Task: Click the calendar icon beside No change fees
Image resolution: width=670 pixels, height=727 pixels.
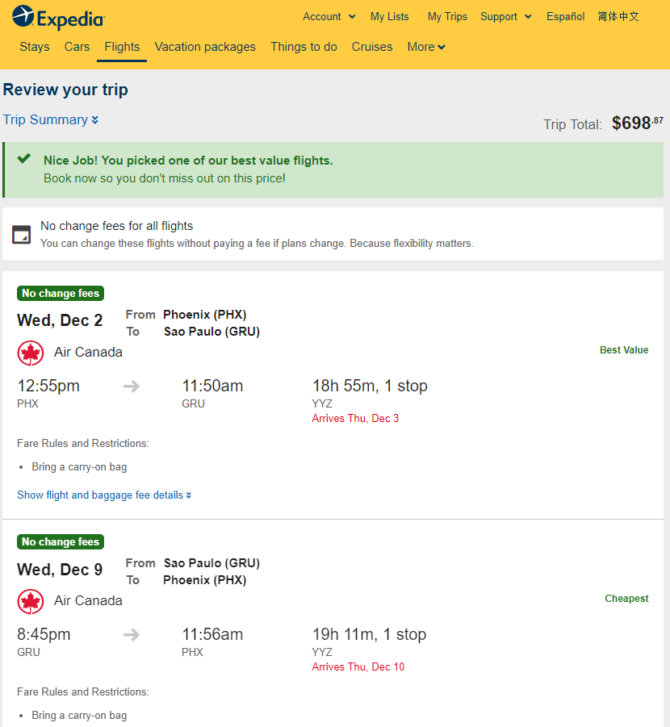Action: point(21,235)
